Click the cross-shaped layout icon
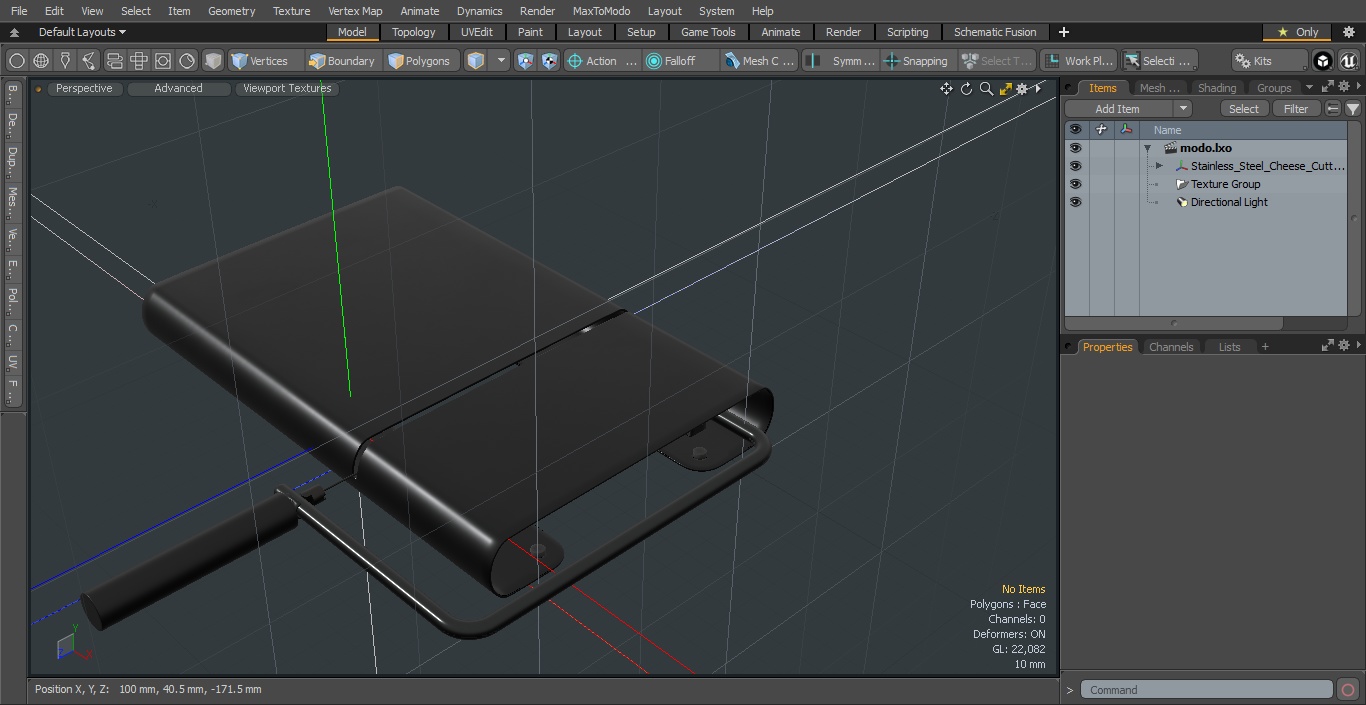The width and height of the screenshot is (1366, 705). point(139,61)
